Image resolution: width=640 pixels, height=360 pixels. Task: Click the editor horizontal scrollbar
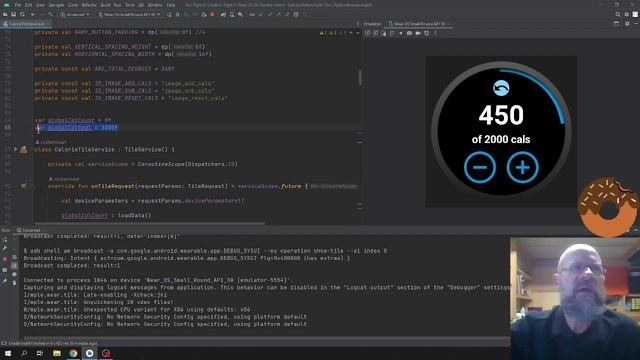pos(150,224)
